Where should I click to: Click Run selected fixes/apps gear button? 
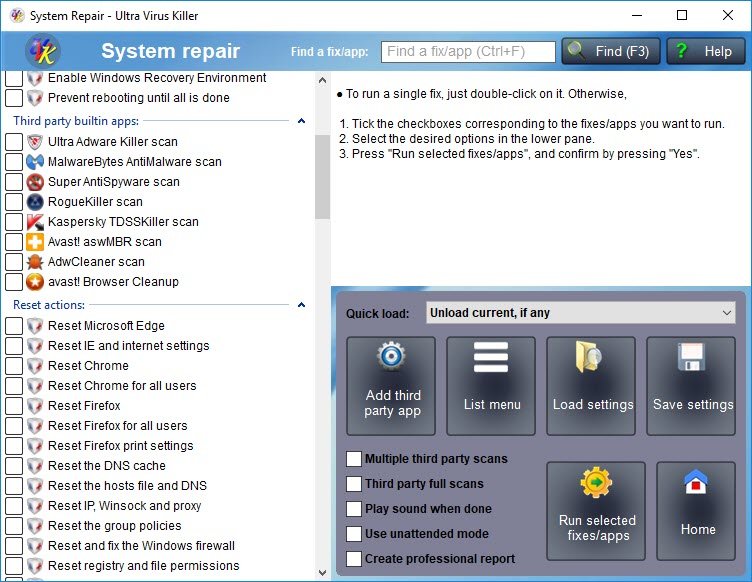click(x=596, y=511)
